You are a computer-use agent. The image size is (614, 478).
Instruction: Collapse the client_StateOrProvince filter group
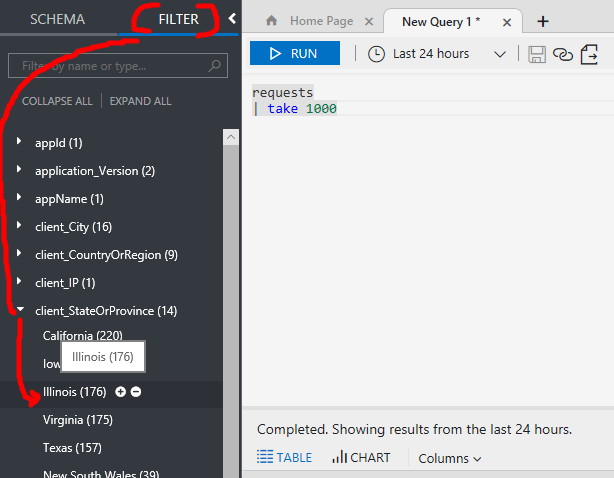coord(20,310)
